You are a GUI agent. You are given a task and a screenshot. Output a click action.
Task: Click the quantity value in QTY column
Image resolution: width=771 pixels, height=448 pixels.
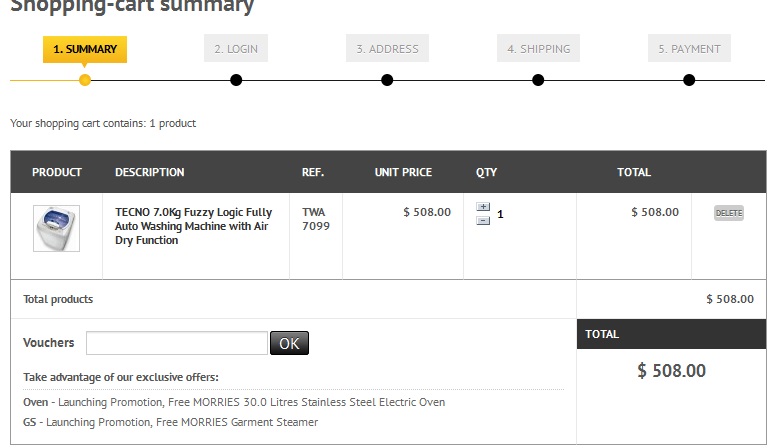[x=500, y=214]
